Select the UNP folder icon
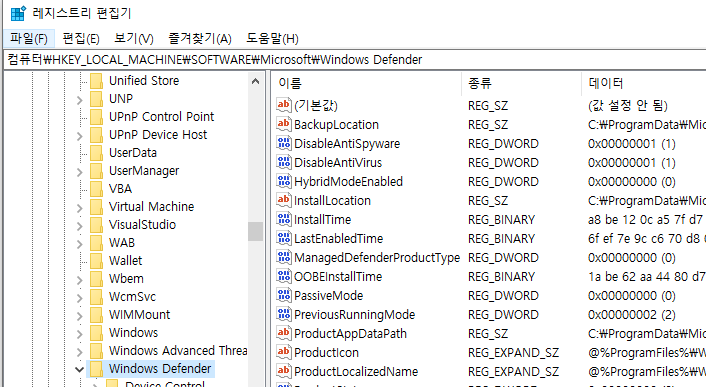The image size is (706, 387). pyautogui.click(x=96, y=99)
